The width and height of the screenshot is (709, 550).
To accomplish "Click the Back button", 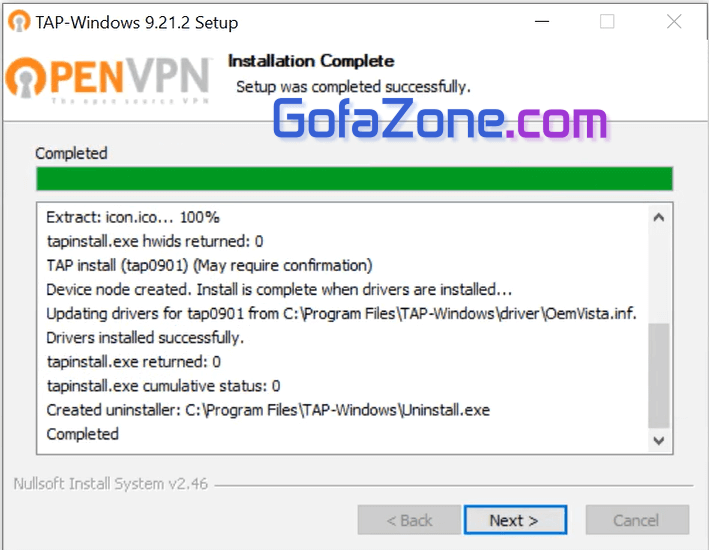I will coord(410,520).
